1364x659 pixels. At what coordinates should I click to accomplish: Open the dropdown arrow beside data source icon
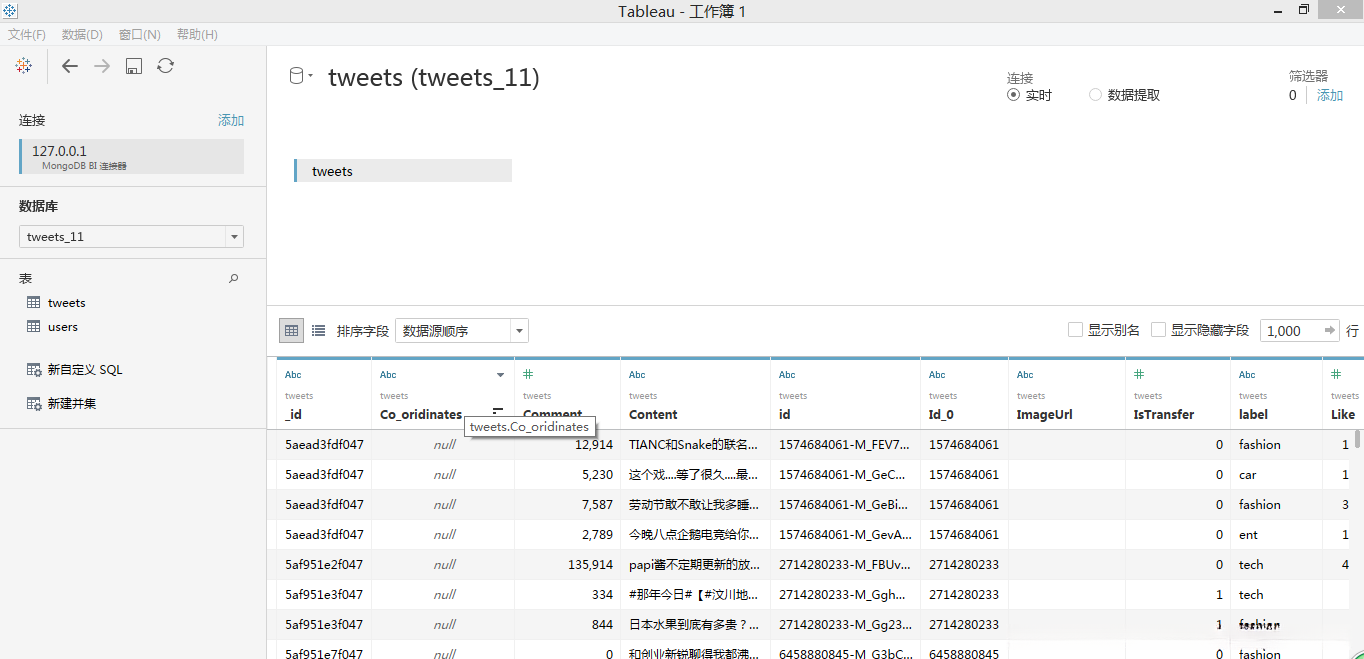coord(311,76)
